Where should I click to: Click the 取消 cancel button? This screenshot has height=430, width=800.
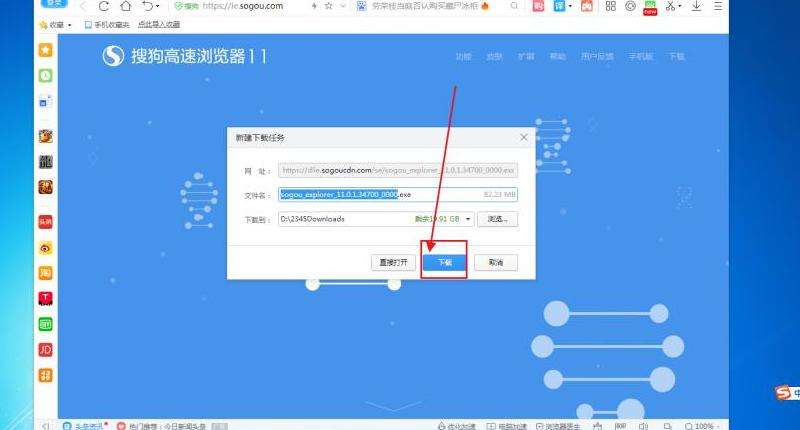(x=496, y=263)
